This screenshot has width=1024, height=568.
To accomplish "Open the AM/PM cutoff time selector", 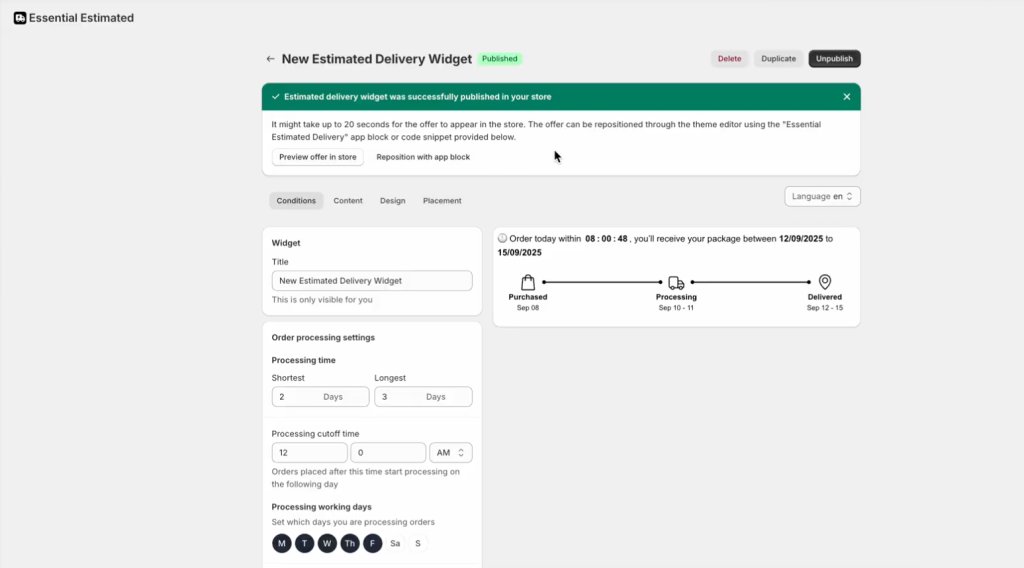I will coord(451,452).
